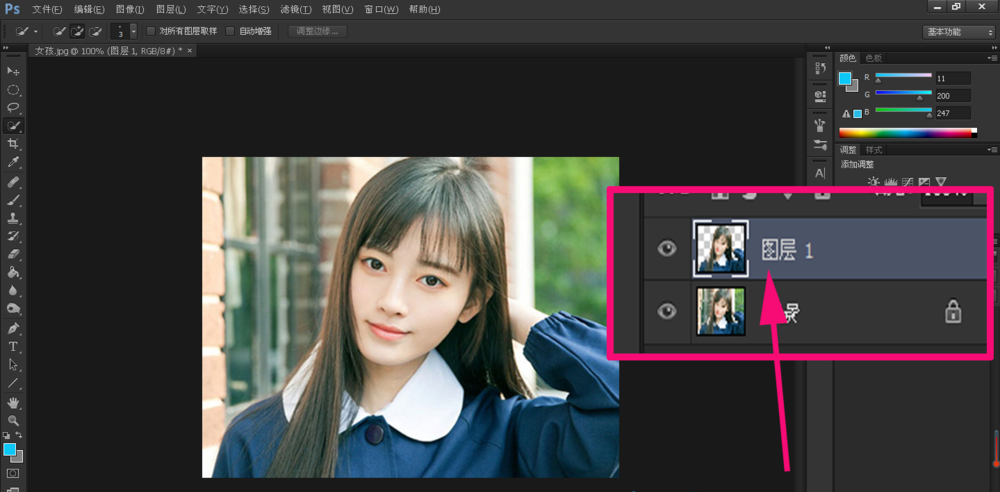1000x492 pixels.
Task: Expand the toolbox with double-arrow
Action: pyautogui.click(x=7, y=48)
